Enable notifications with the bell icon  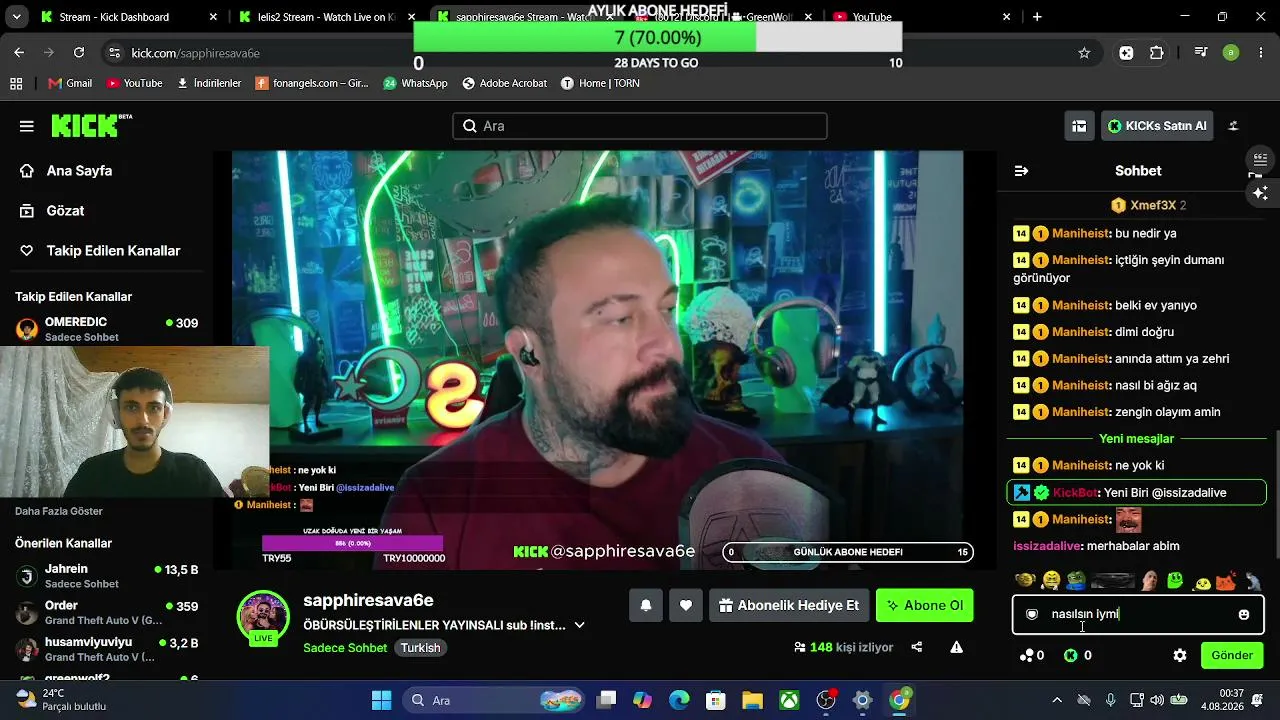pos(646,605)
